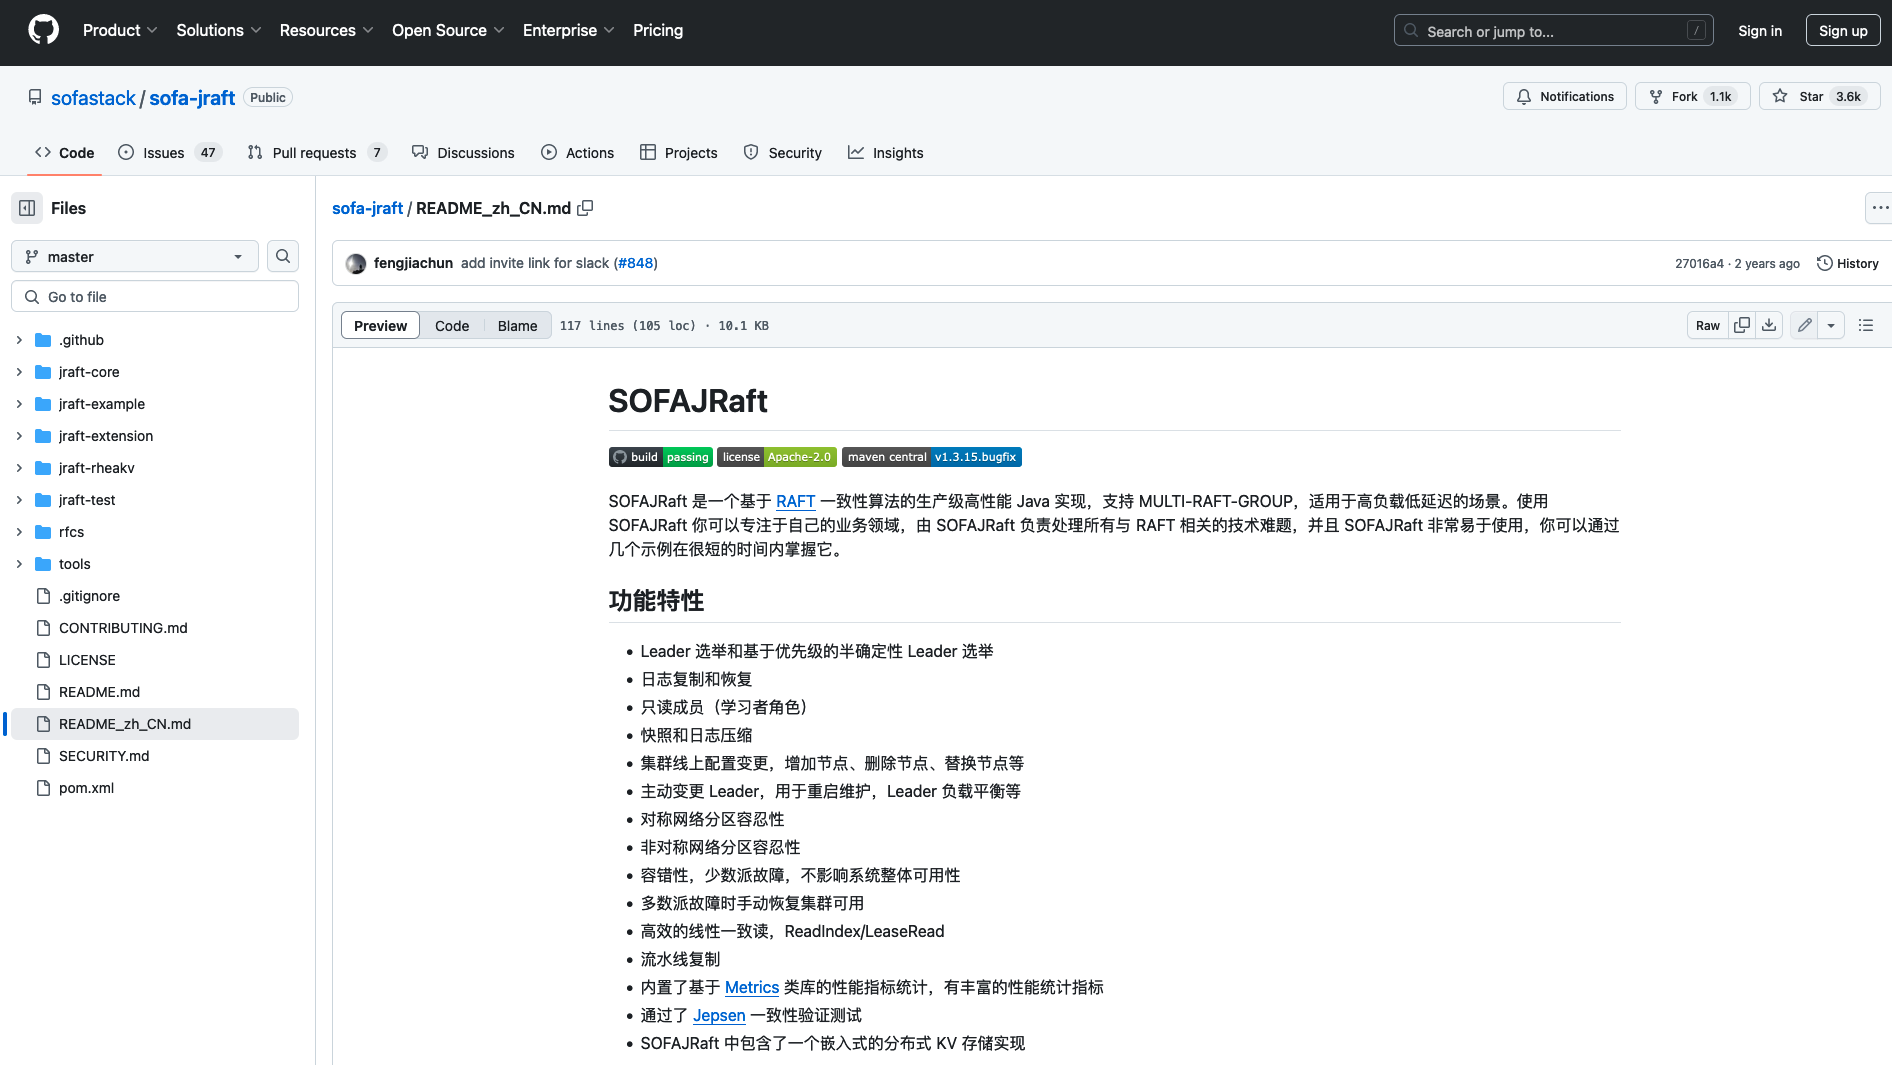Switch to Code view of file
1892x1065 pixels.
click(x=451, y=326)
